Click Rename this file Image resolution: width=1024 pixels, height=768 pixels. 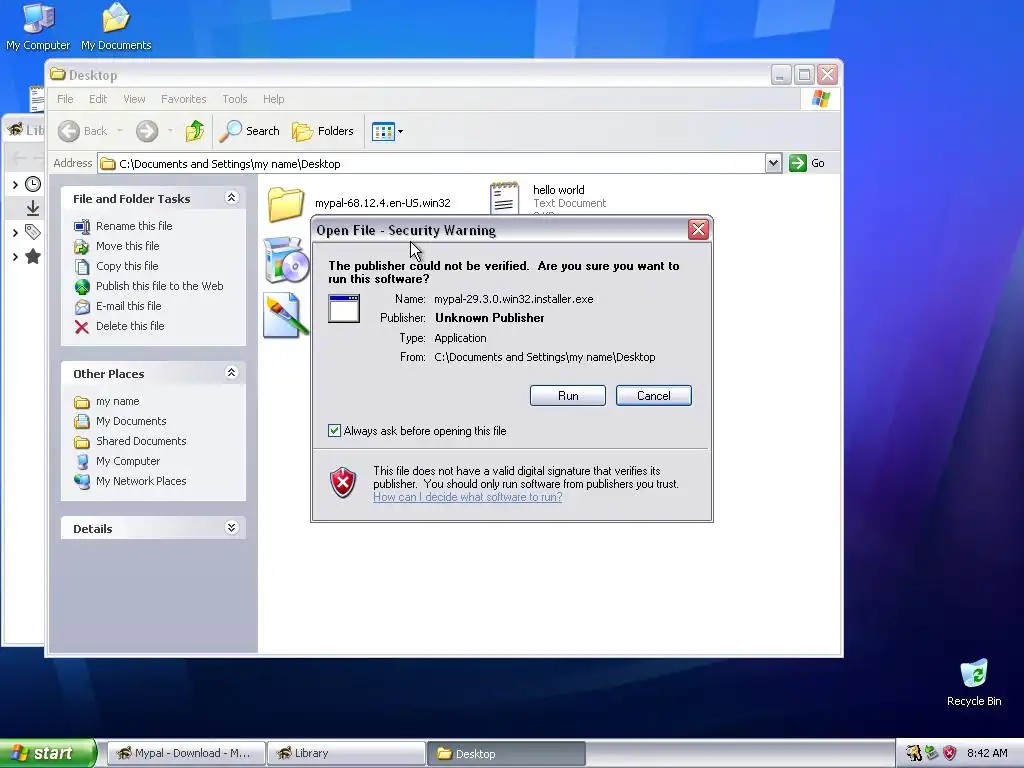tap(123, 226)
